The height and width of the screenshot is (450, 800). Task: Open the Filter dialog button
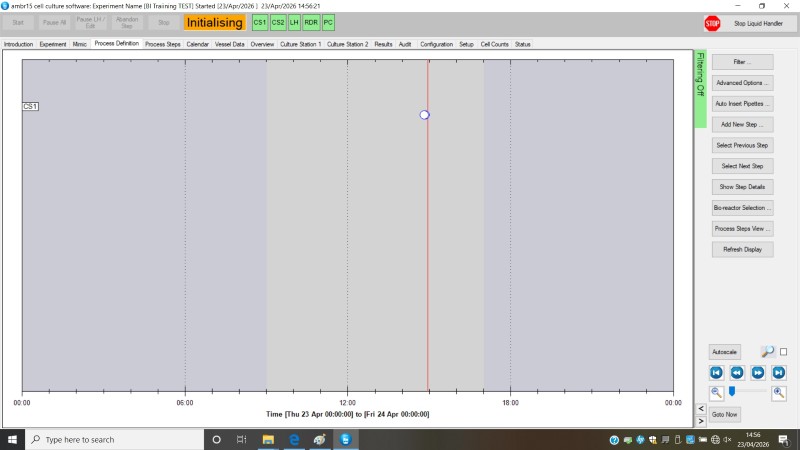point(742,62)
